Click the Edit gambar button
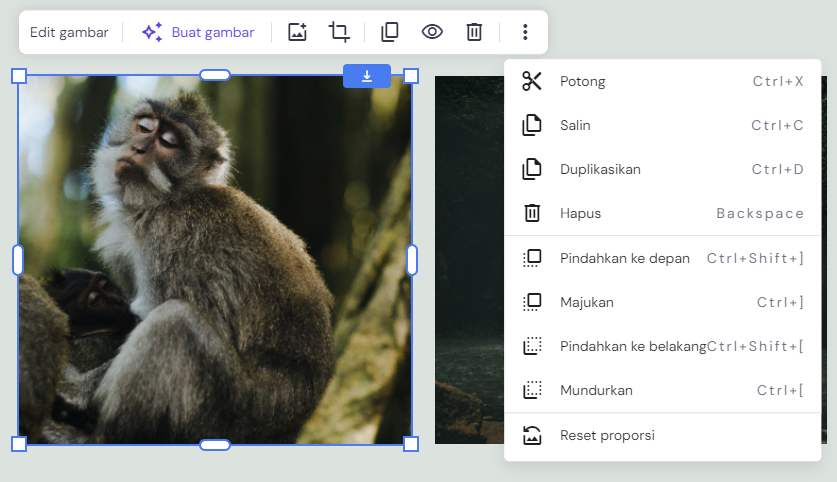This screenshot has width=837, height=482. click(x=69, y=32)
